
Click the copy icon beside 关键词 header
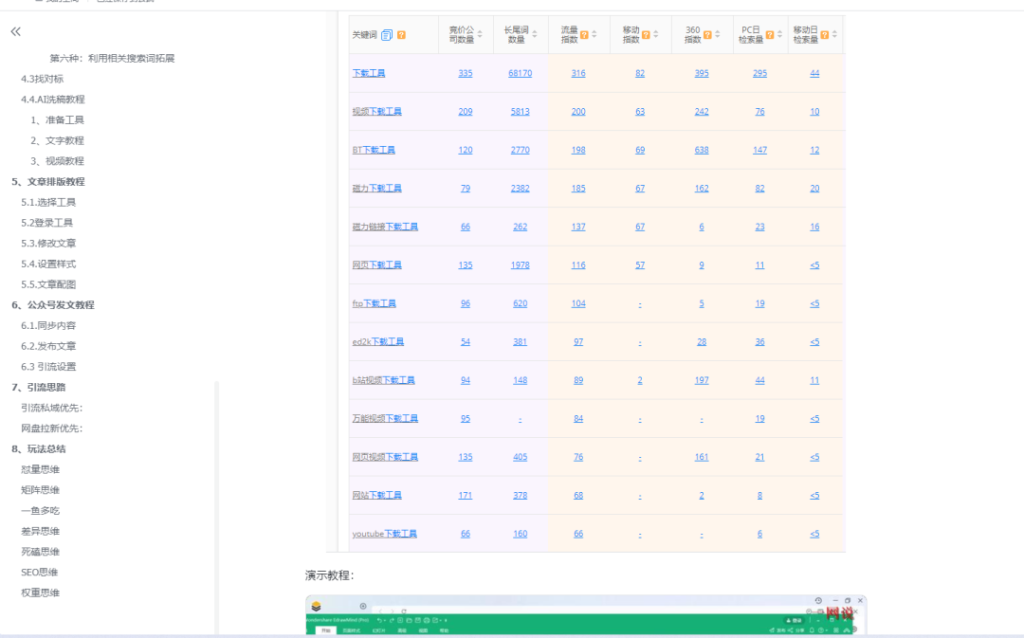point(387,35)
